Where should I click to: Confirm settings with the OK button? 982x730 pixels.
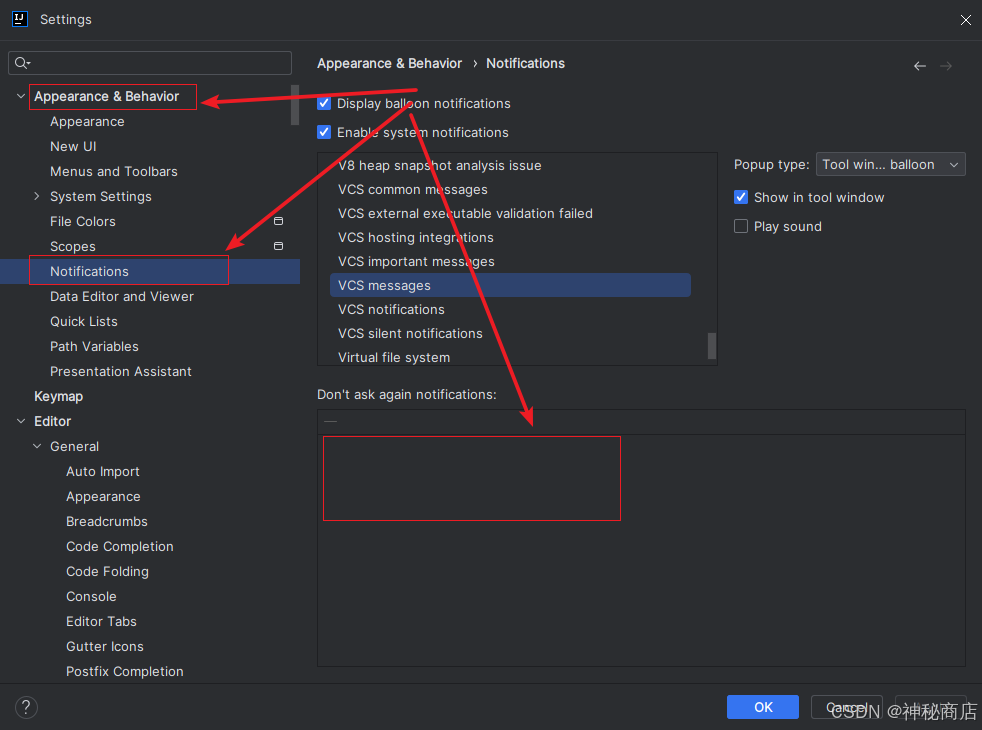pos(763,707)
